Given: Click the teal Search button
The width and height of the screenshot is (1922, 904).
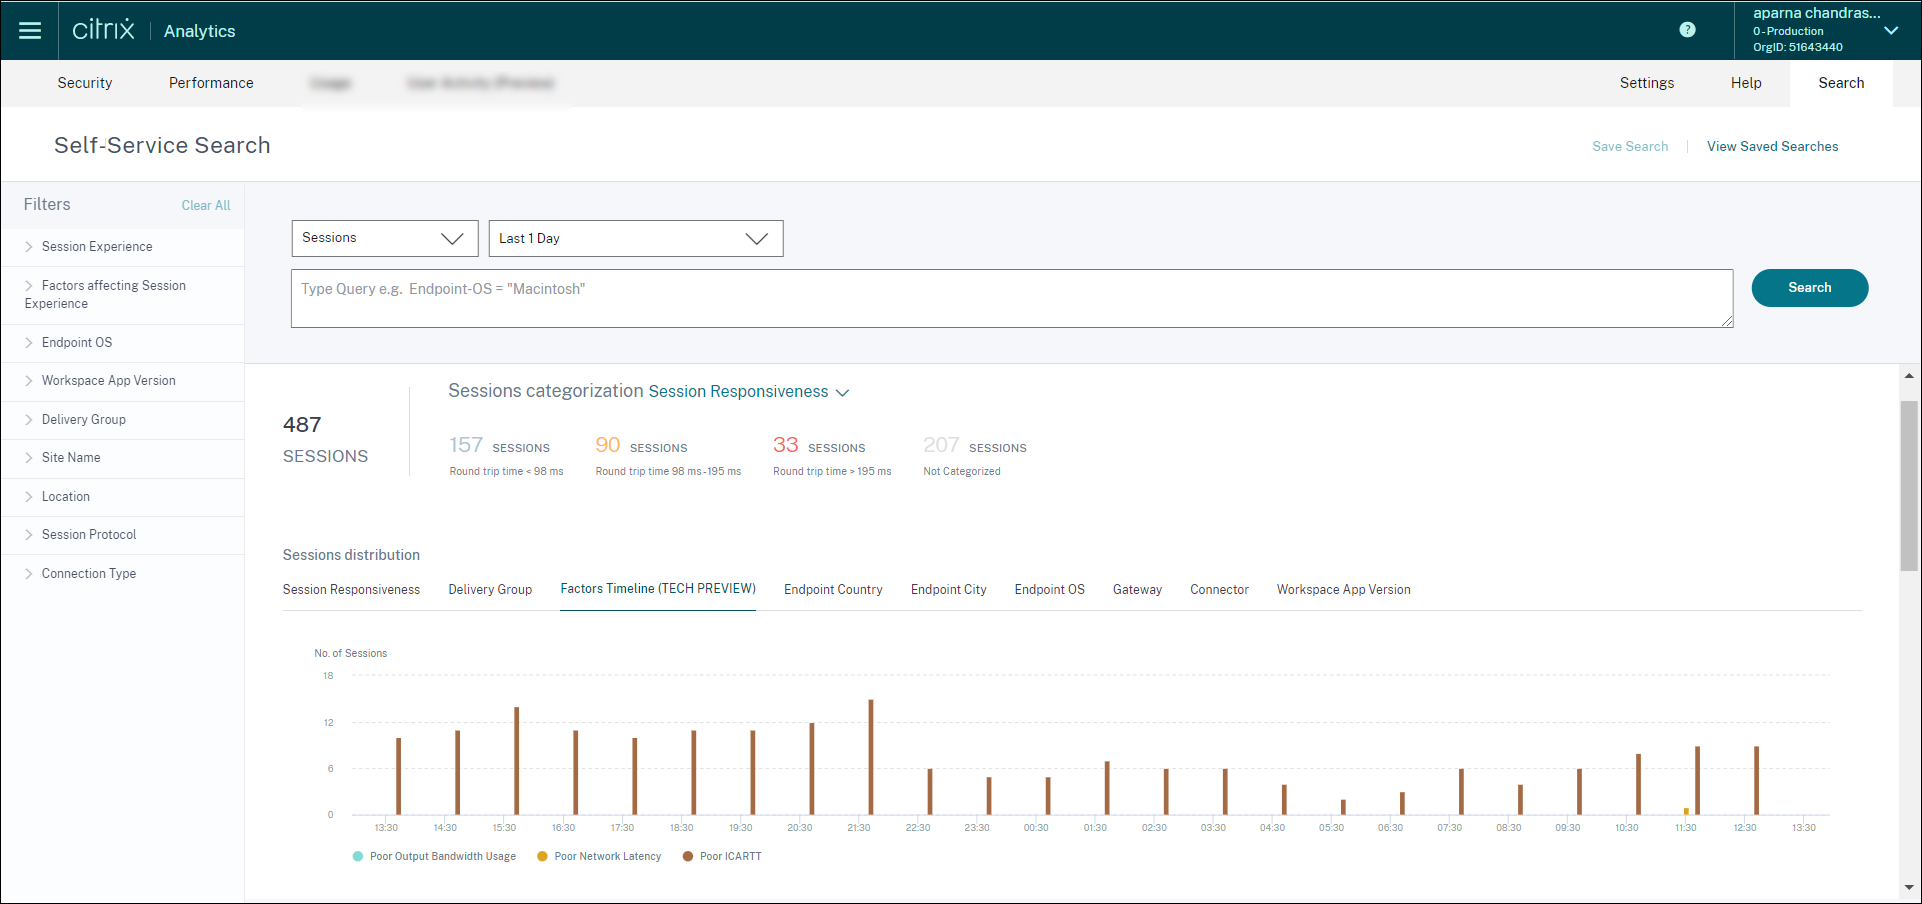Looking at the screenshot, I should 1809,288.
